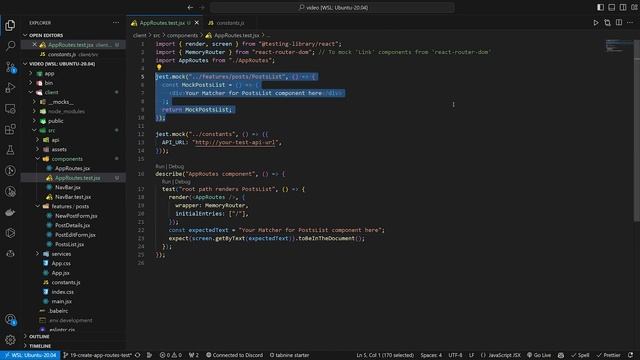Open the Extensions view
Viewport: 640px width, 360px height.
pos(10,129)
